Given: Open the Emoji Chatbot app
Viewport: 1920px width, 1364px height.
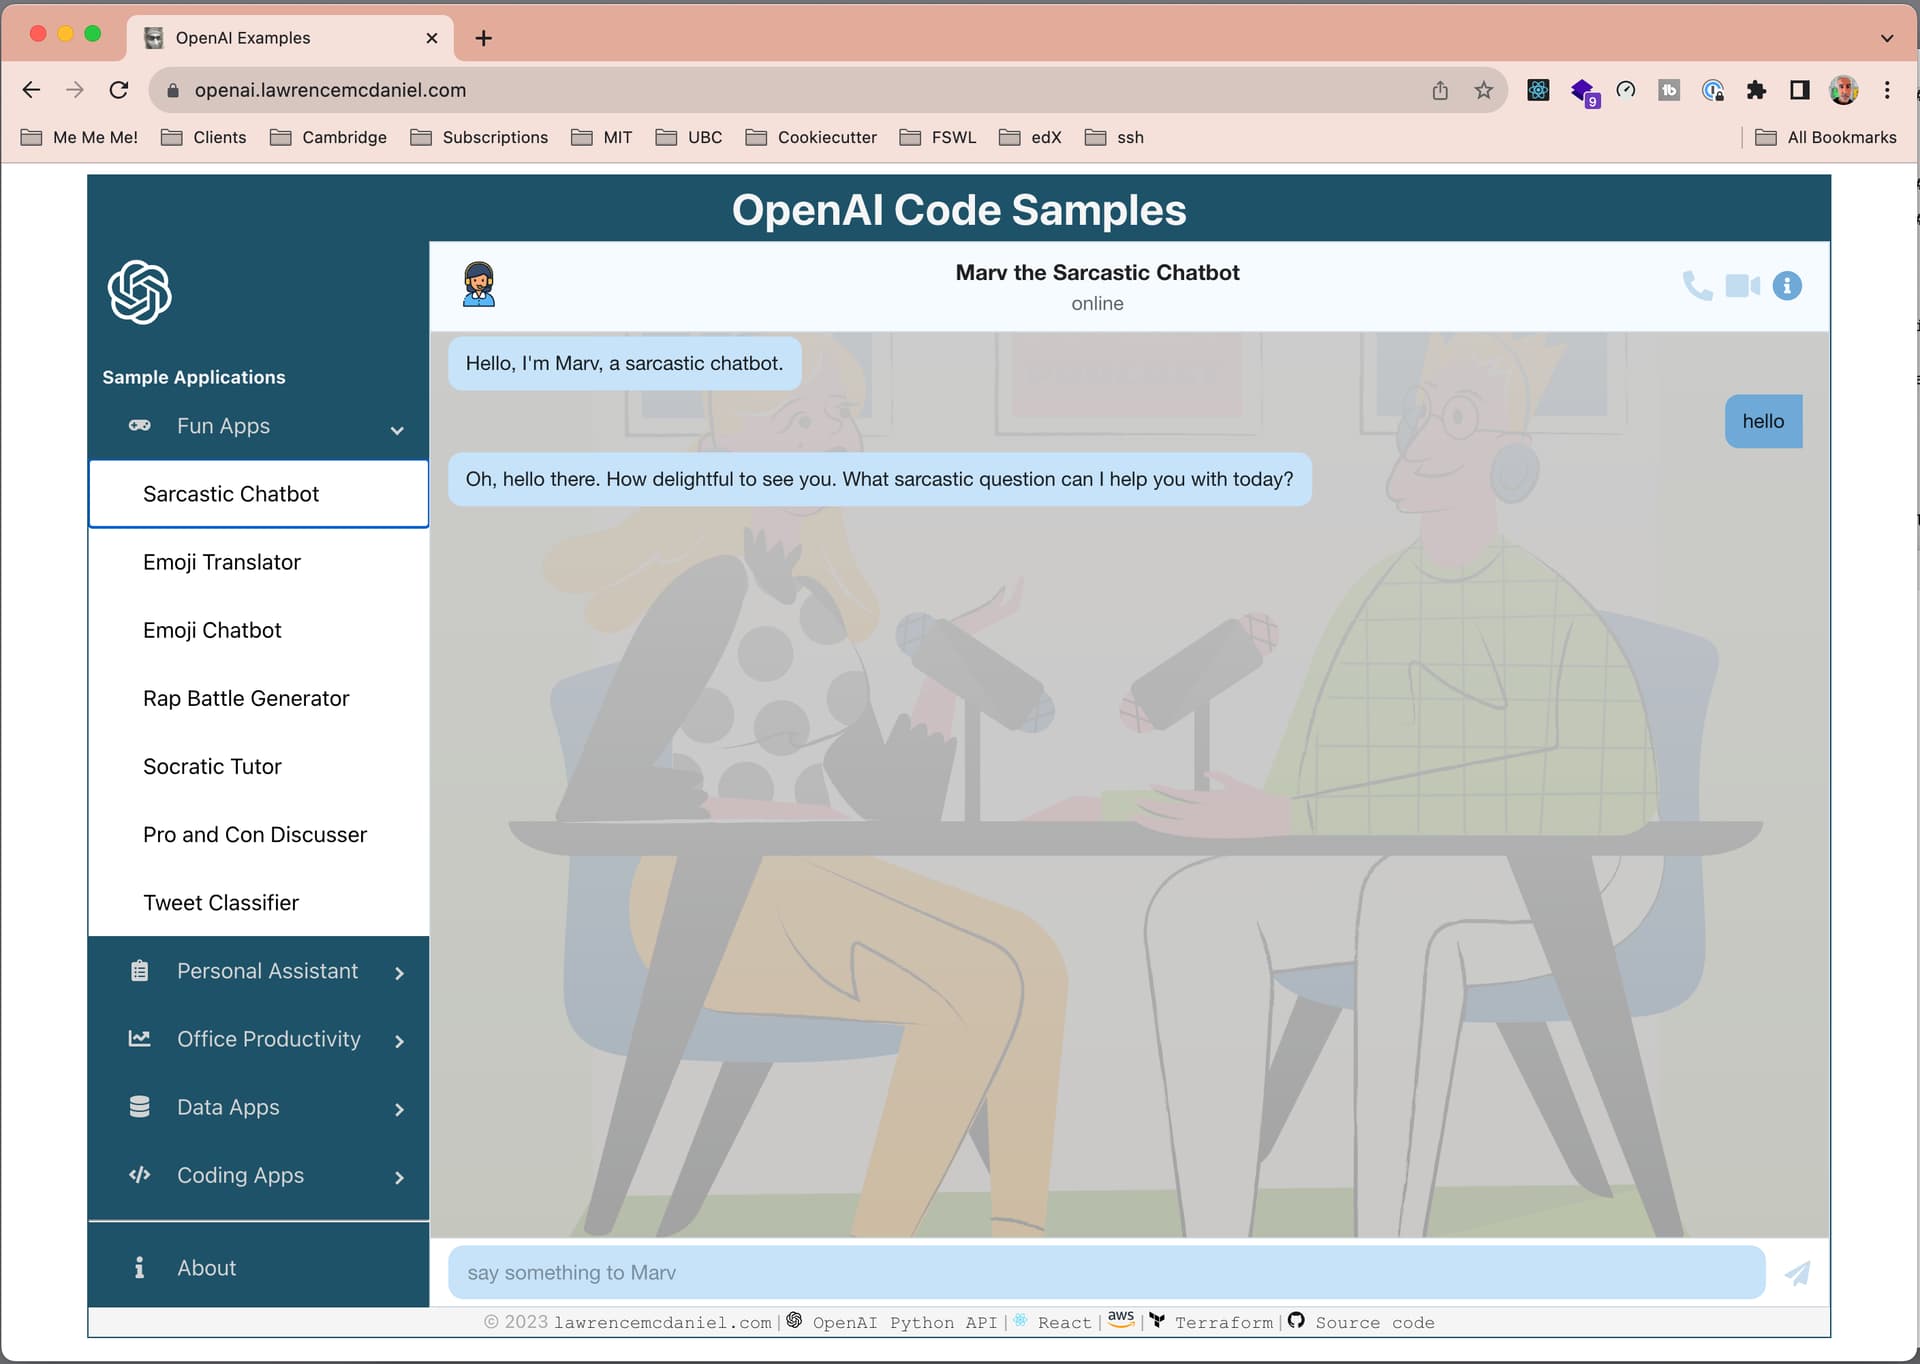Looking at the screenshot, I should (x=259, y=630).
